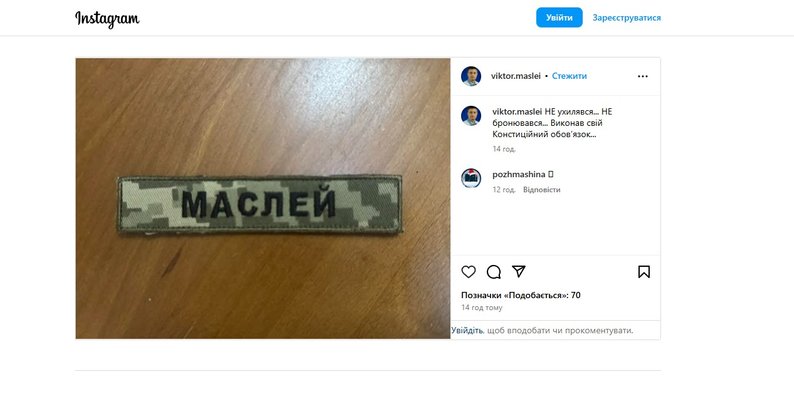This screenshot has height=405, width=794.
Task: Open the pozhmashina username link
Action: [519, 174]
